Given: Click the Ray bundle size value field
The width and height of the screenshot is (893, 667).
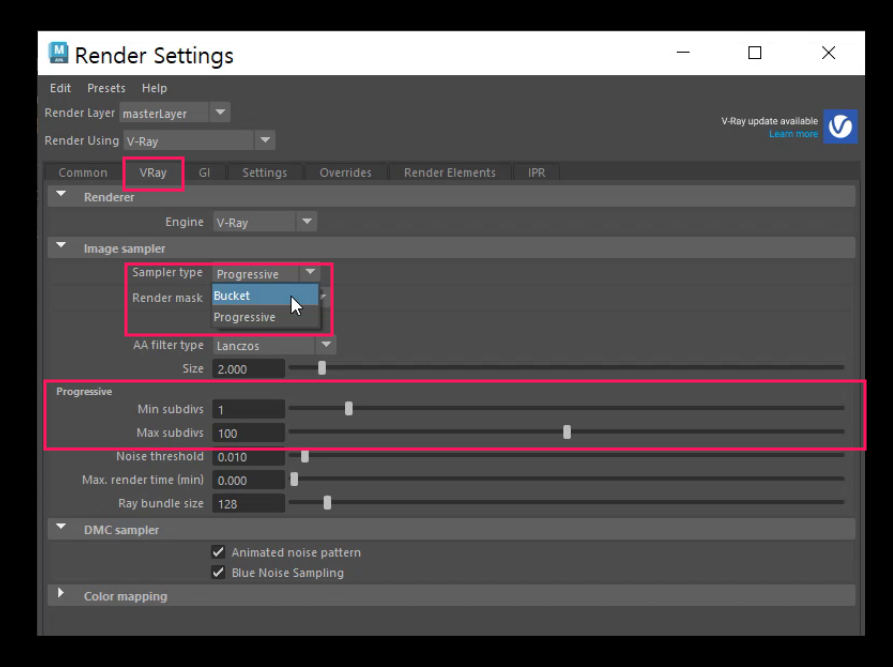Looking at the screenshot, I should pyautogui.click(x=248, y=504).
